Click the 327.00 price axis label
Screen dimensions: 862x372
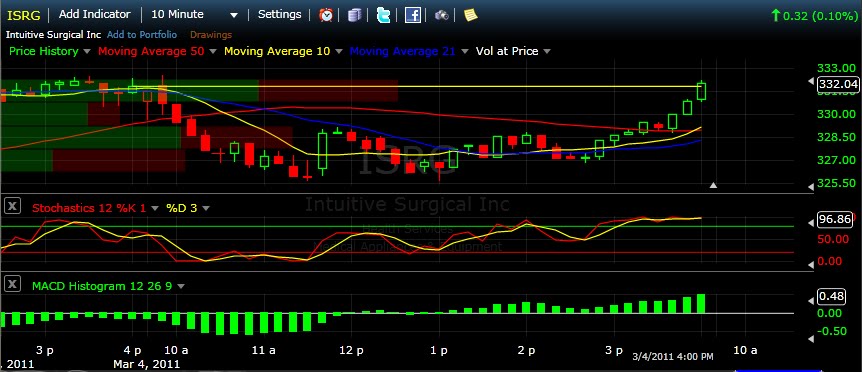click(x=837, y=160)
